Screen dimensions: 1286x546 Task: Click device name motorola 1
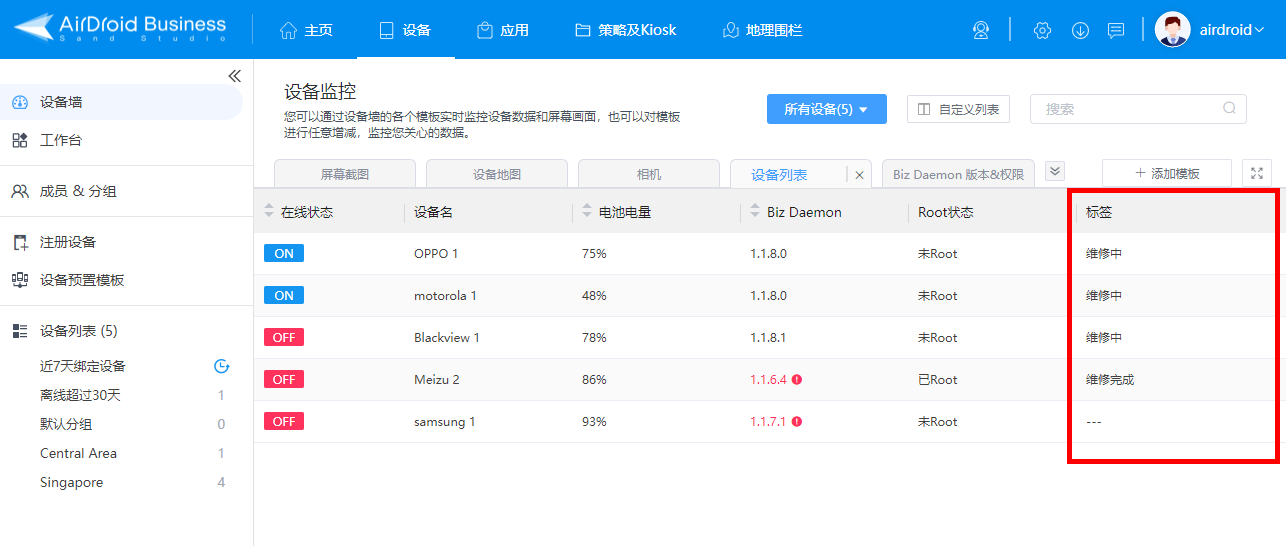coord(445,296)
